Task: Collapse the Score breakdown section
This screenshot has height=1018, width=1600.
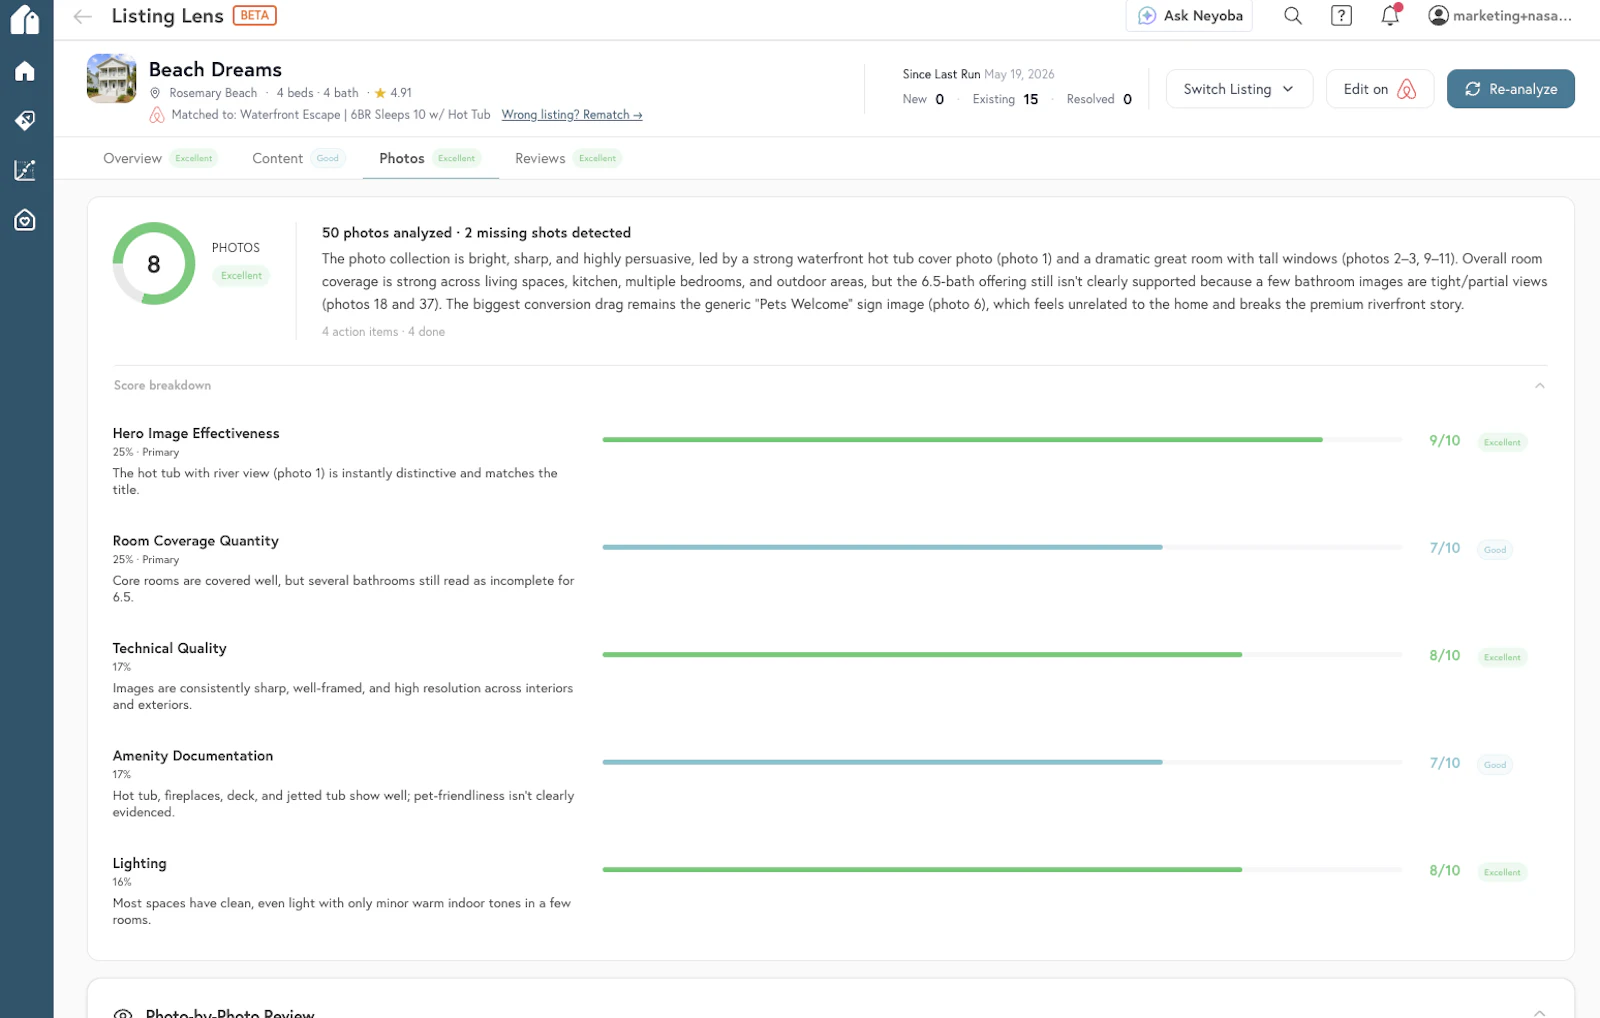Action: click(x=1540, y=385)
